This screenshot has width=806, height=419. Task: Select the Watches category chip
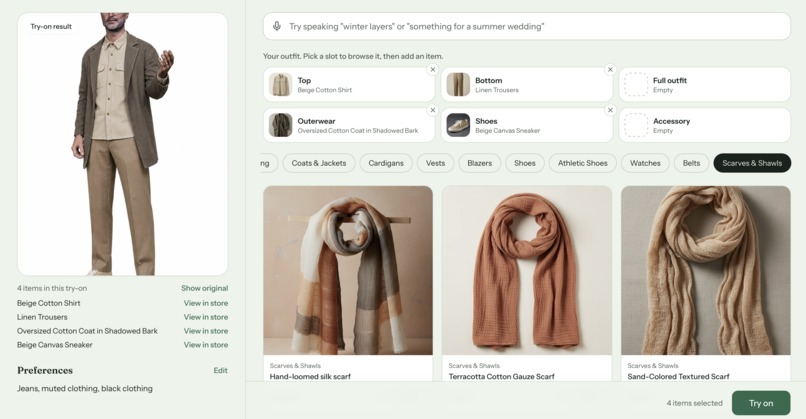click(645, 163)
